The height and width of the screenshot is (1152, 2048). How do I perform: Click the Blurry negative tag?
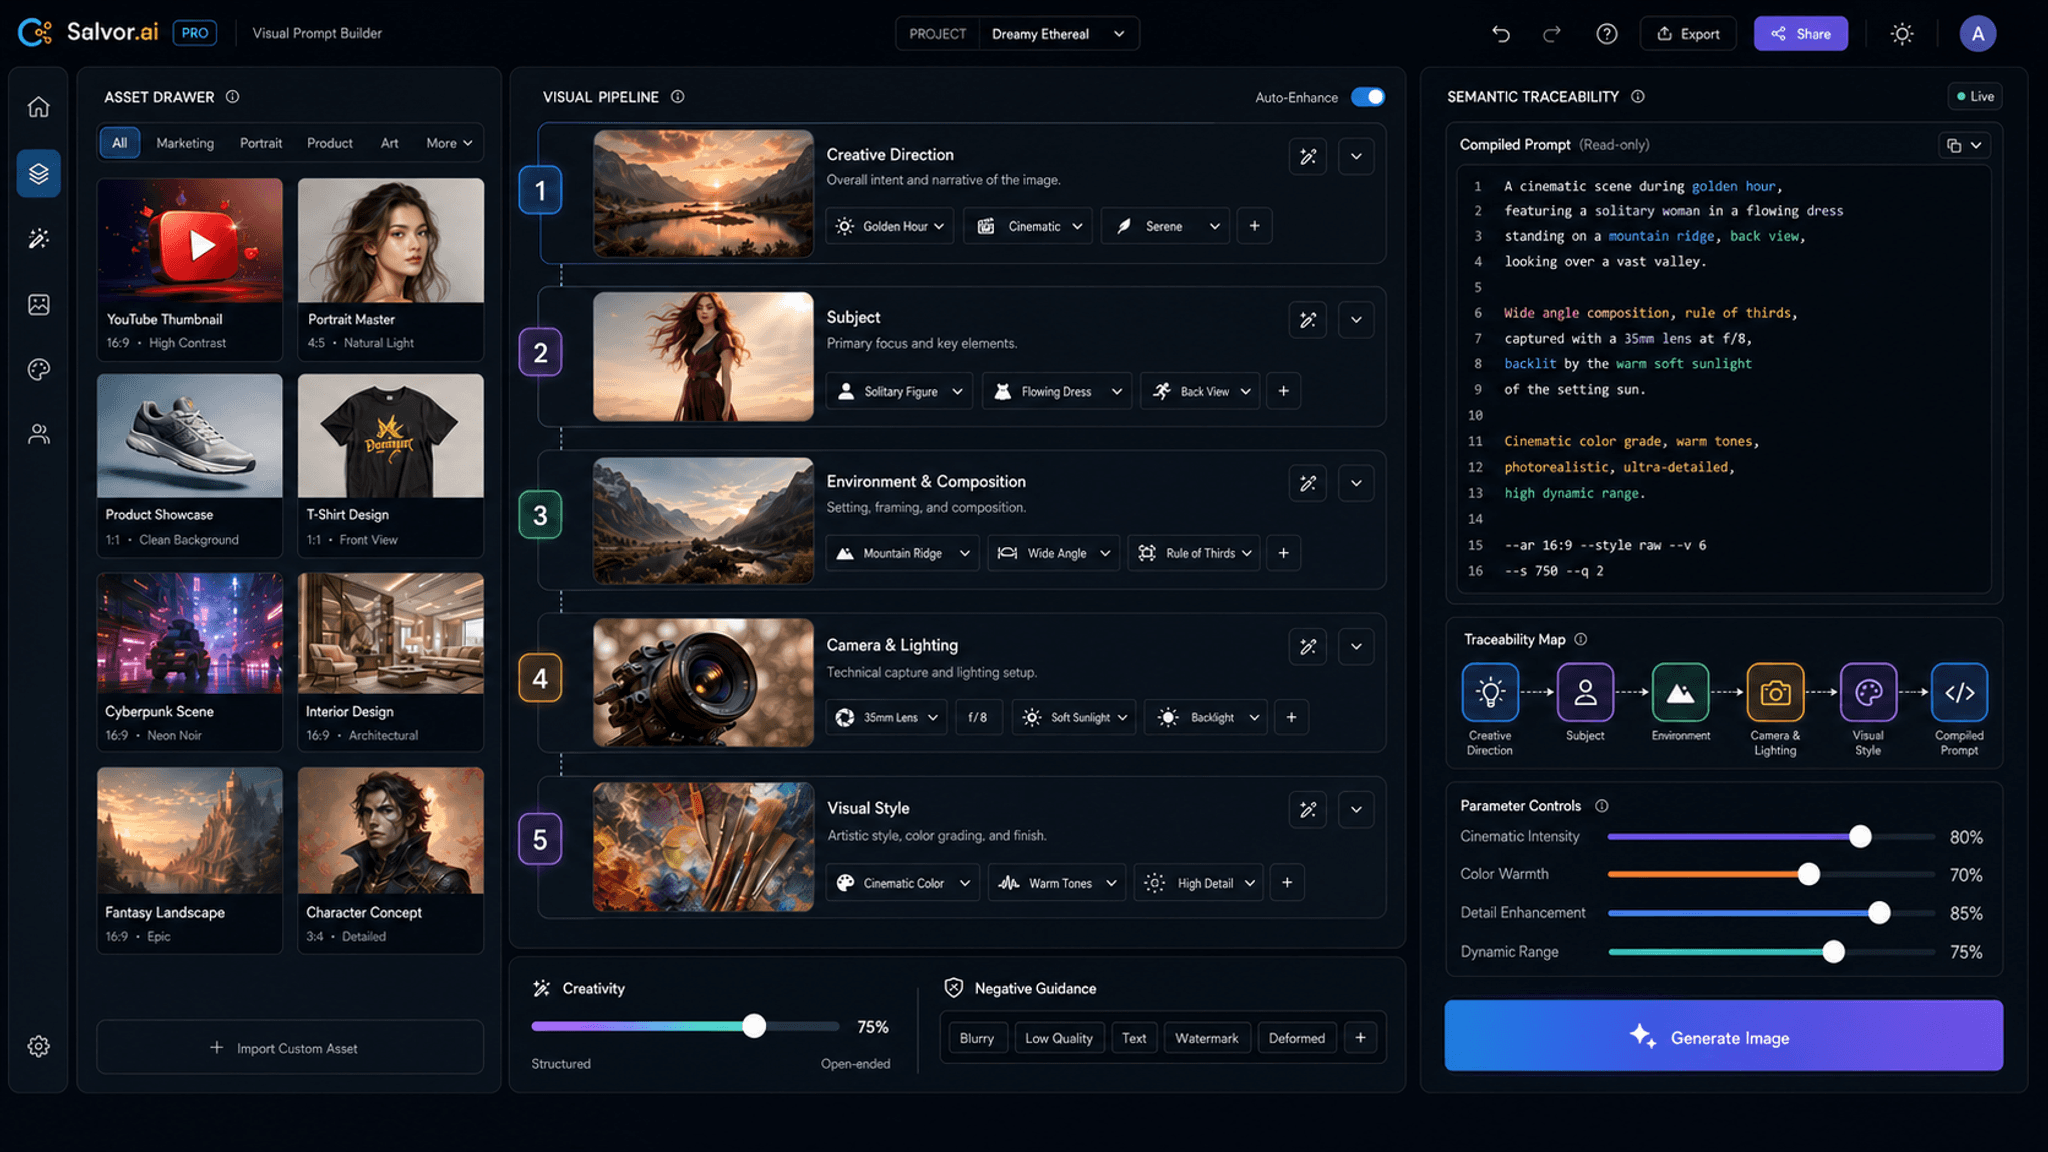pos(976,1038)
